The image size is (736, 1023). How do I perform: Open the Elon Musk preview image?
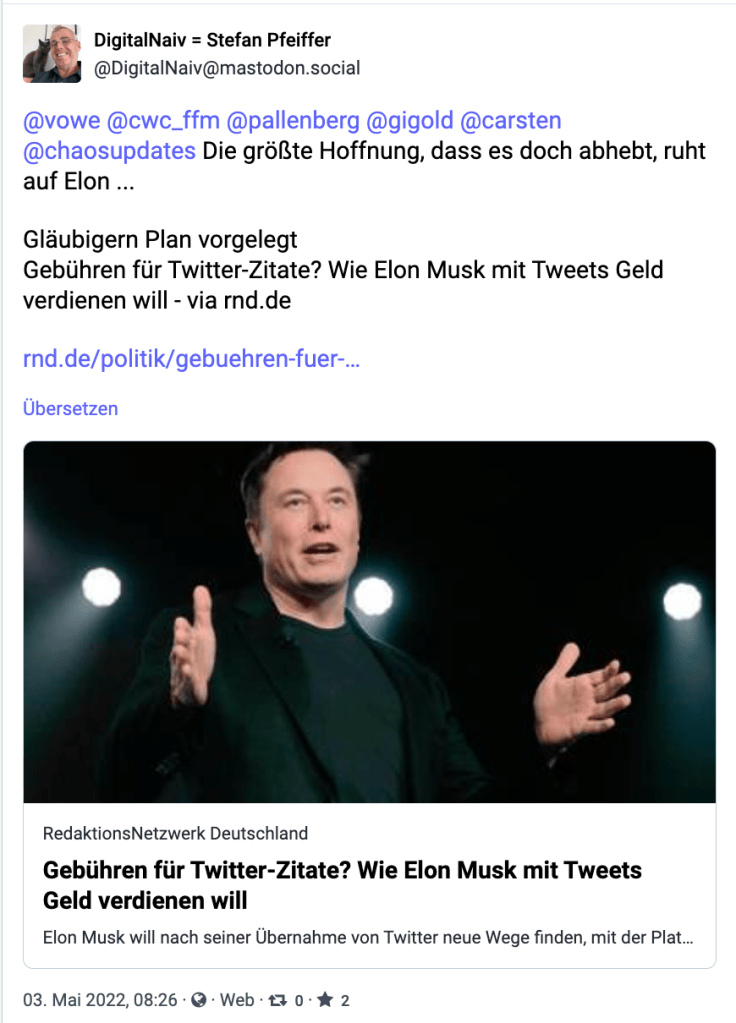click(x=369, y=621)
